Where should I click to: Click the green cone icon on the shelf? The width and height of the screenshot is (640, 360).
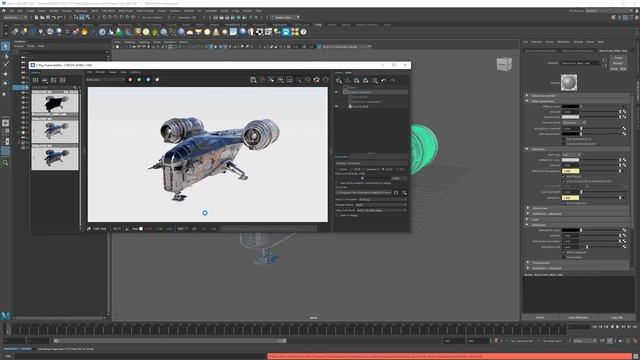(120, 31)
